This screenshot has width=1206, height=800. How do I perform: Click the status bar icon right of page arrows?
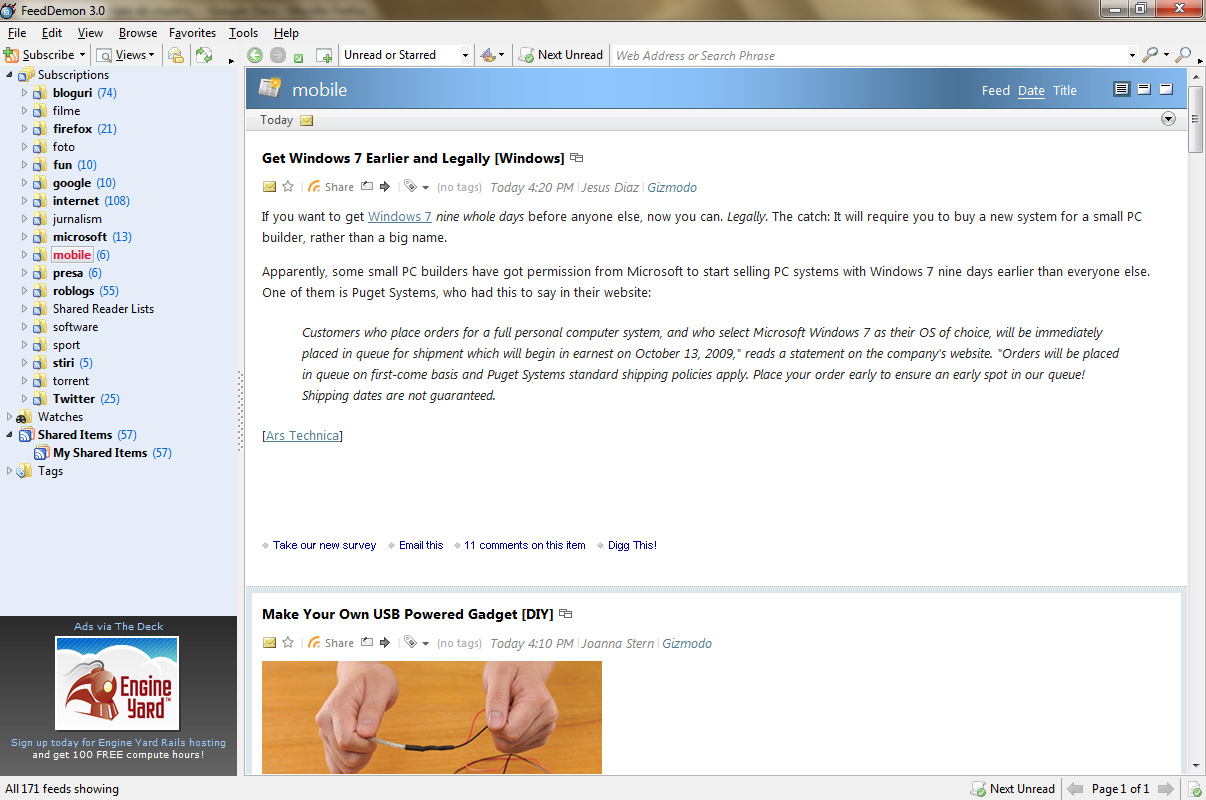click(1195, 789)
